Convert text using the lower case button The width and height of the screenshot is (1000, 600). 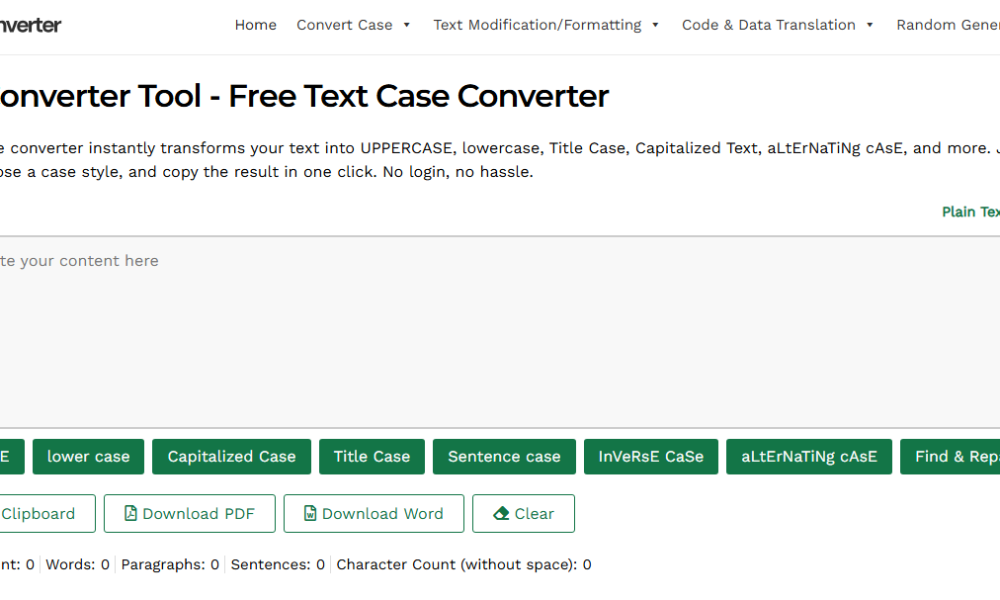[x=88, y=456]
